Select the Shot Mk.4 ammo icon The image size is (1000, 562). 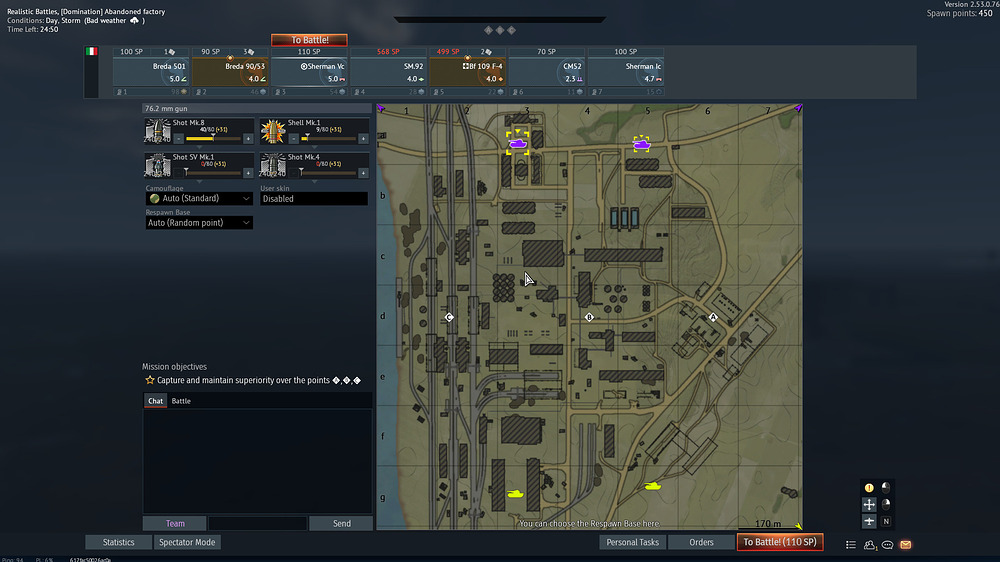272,165
